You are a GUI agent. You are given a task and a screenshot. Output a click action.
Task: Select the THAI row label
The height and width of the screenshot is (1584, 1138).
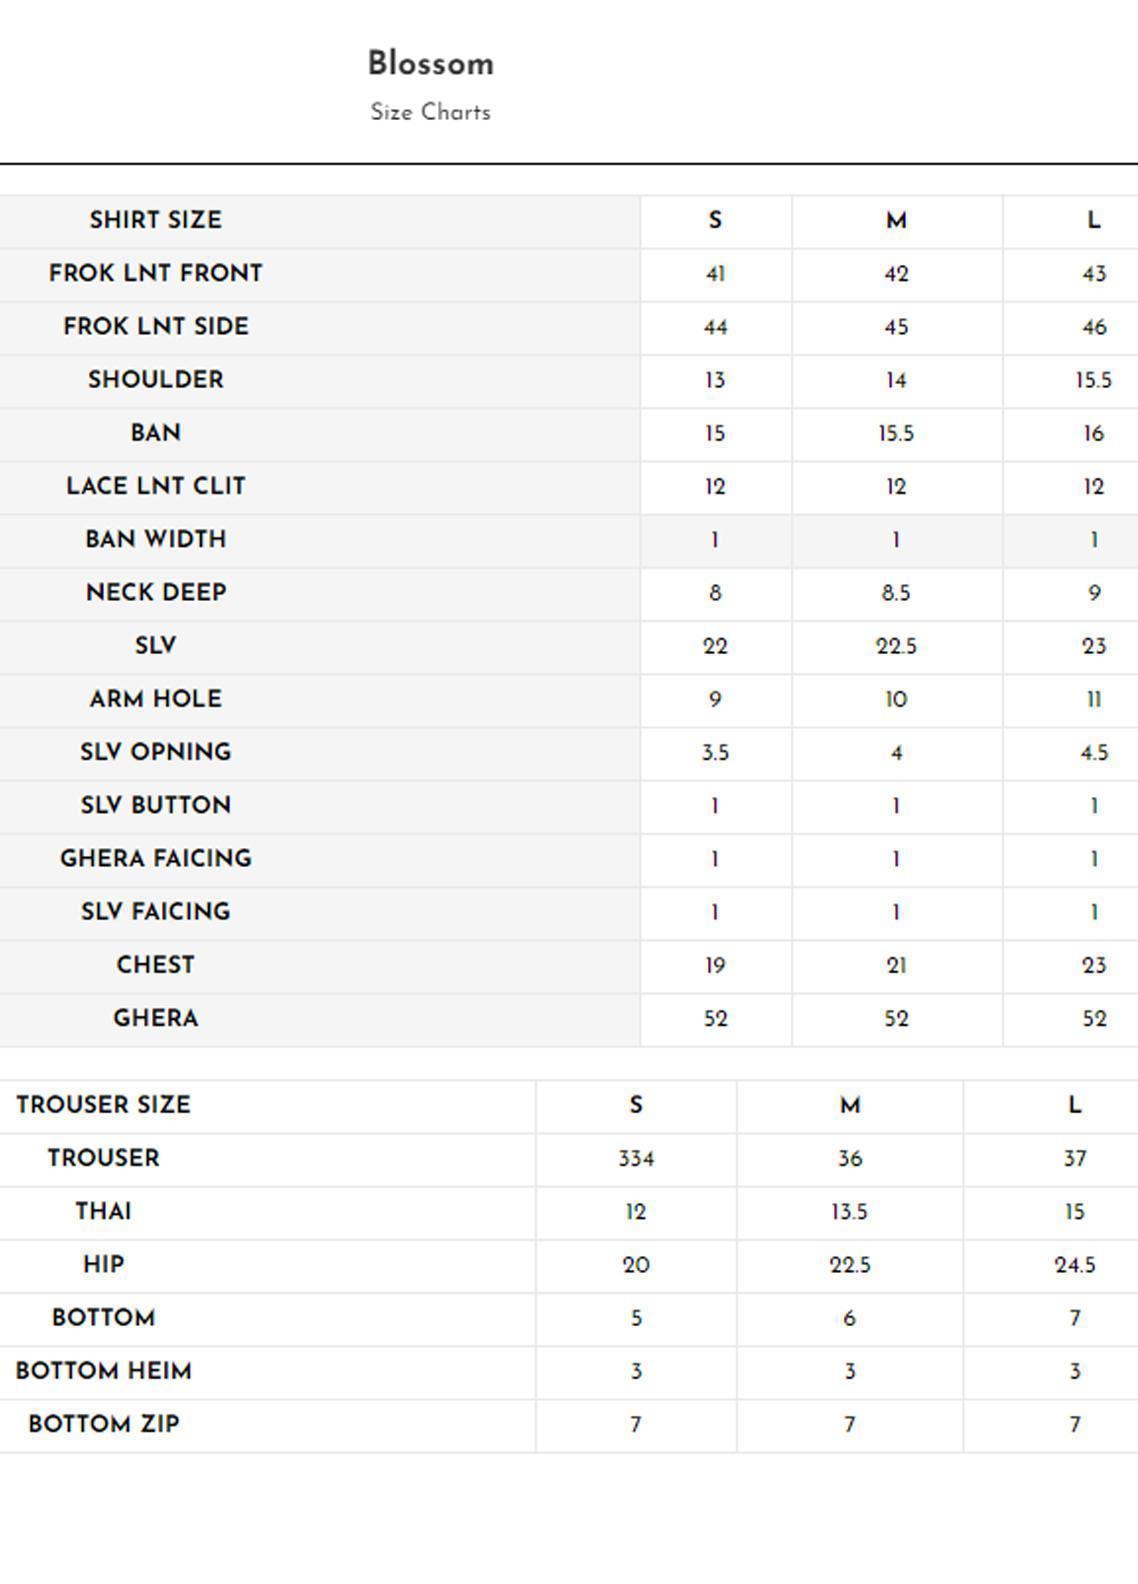[103, 1211]
